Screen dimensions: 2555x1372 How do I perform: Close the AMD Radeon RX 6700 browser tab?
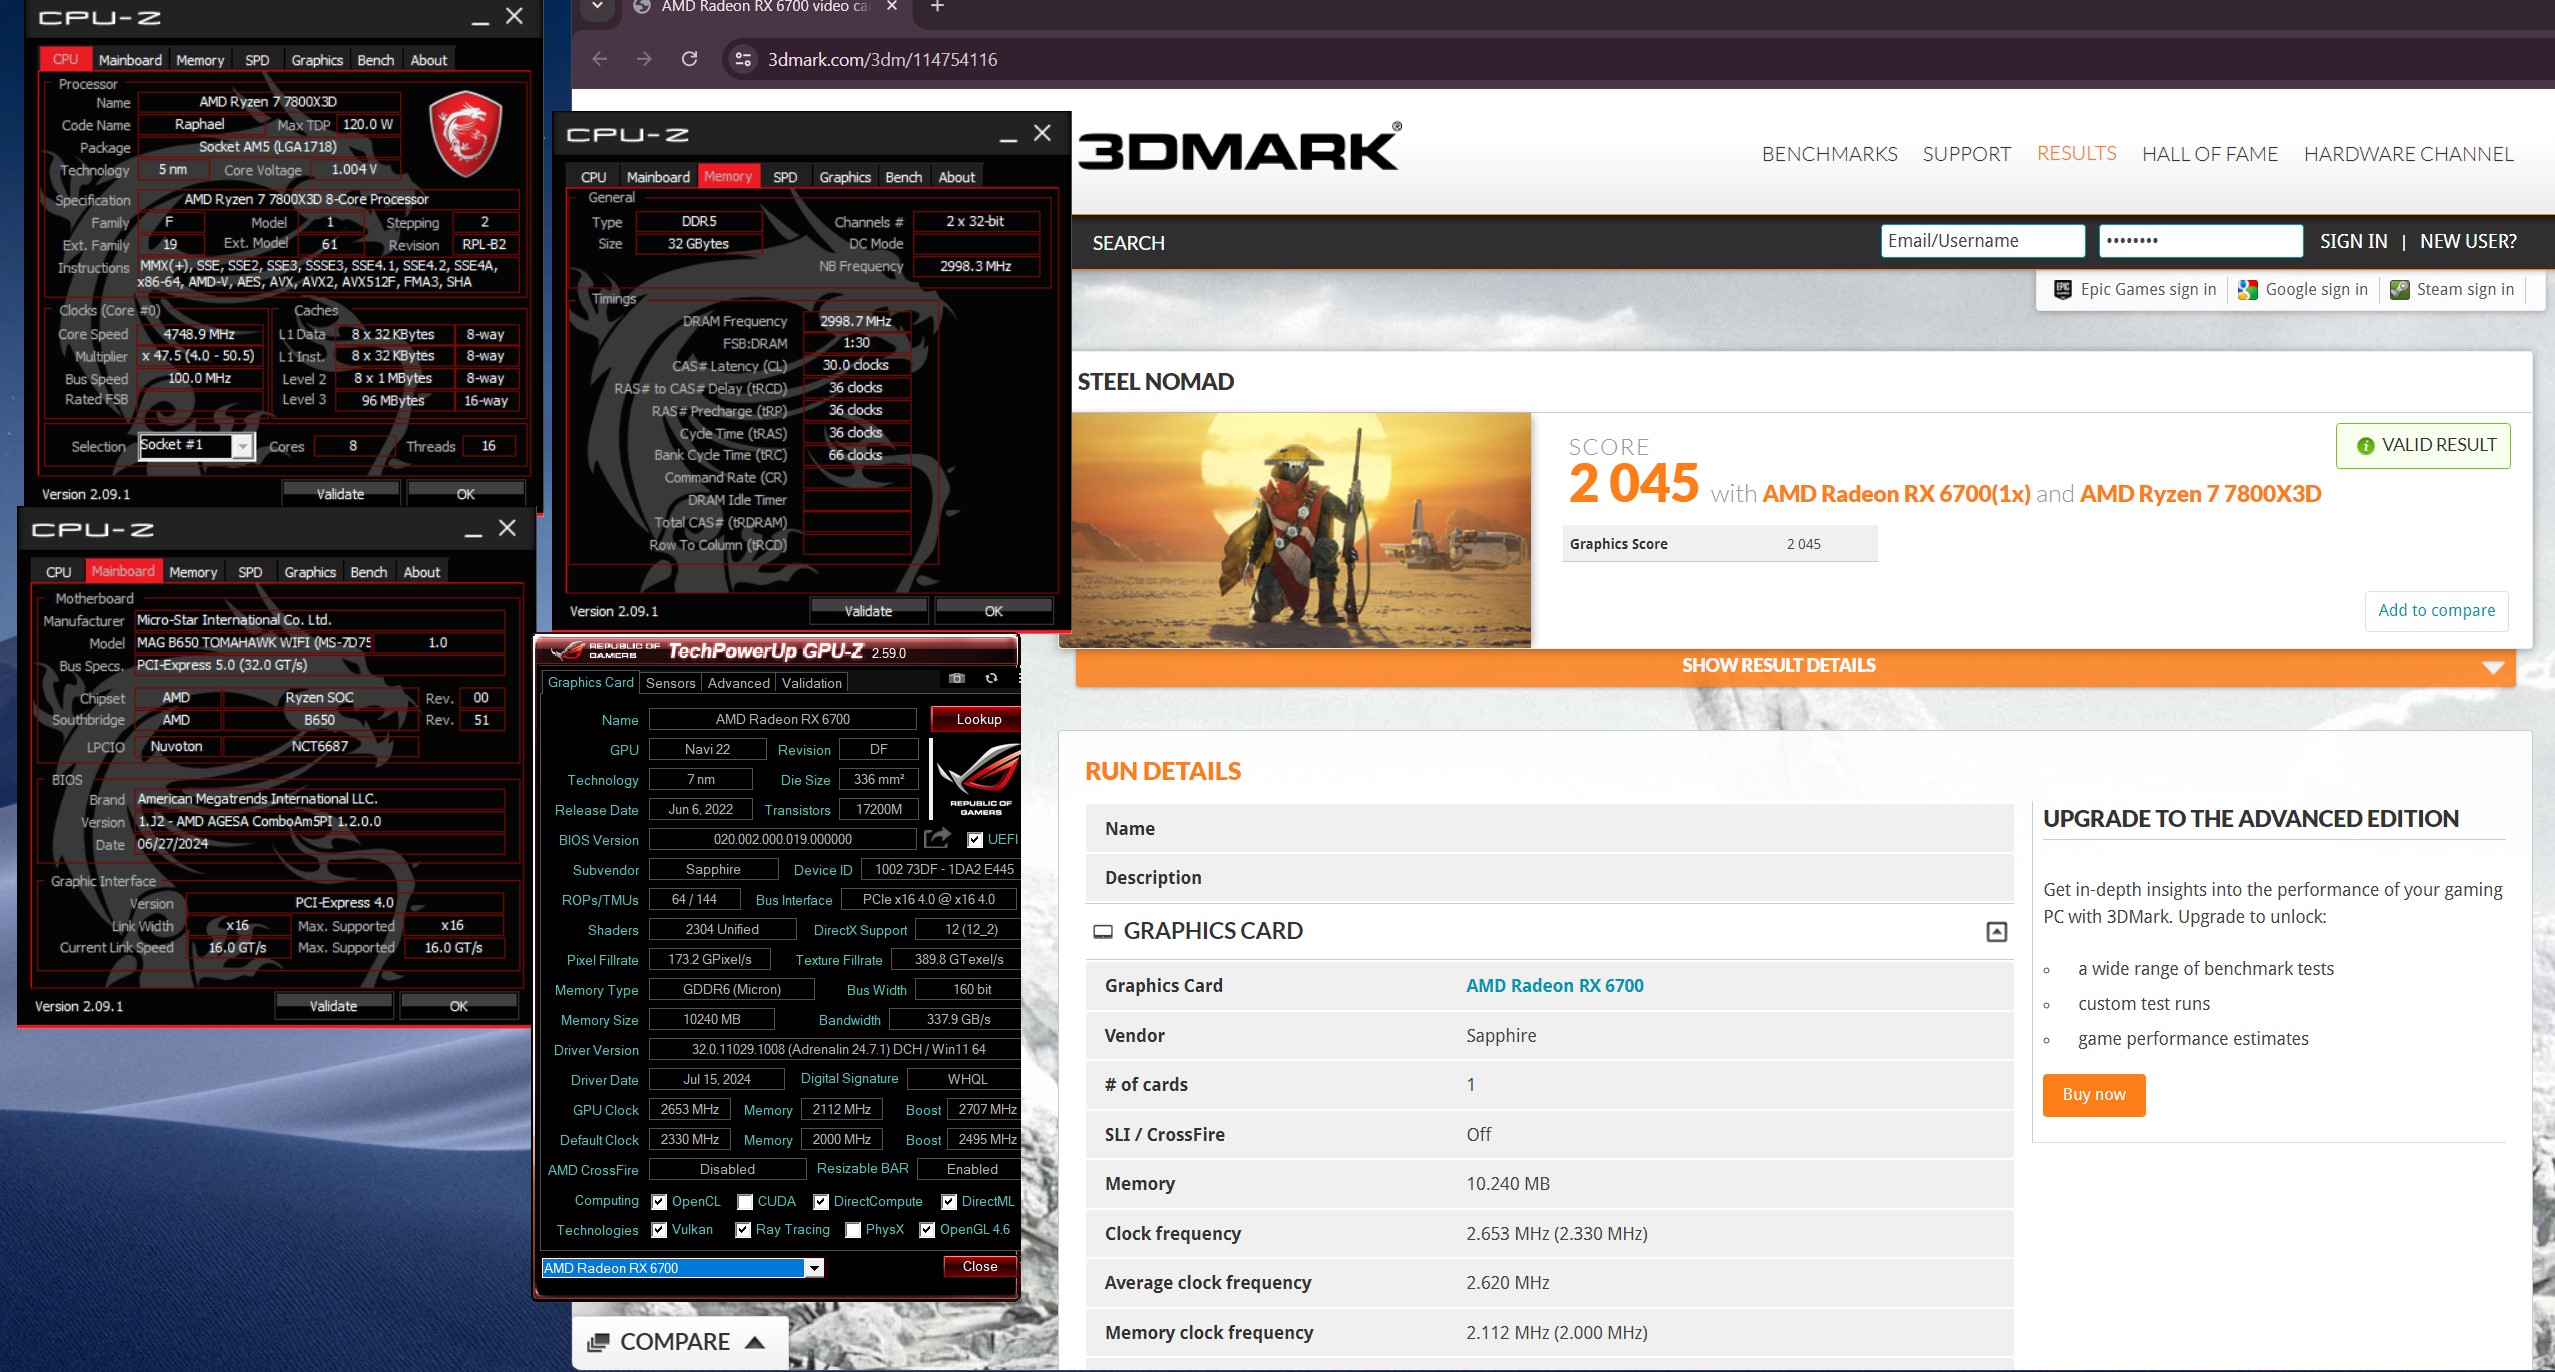892,7
